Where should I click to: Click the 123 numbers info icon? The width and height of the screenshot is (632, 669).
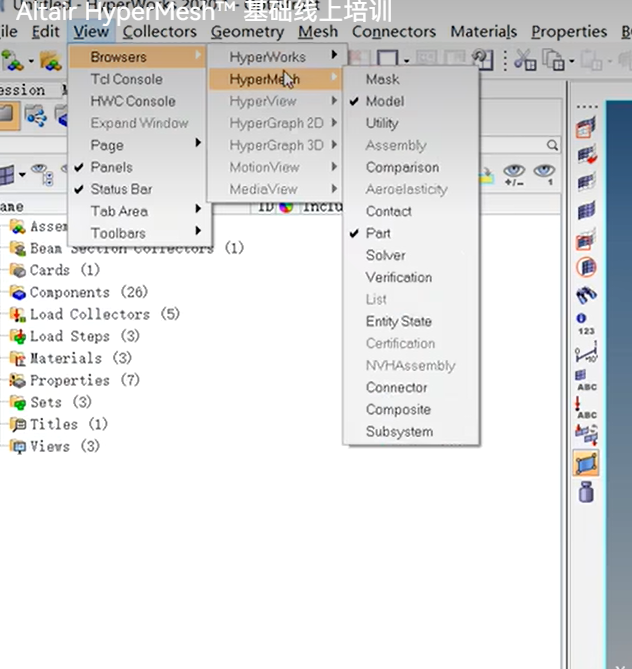[x=586, y=324]
